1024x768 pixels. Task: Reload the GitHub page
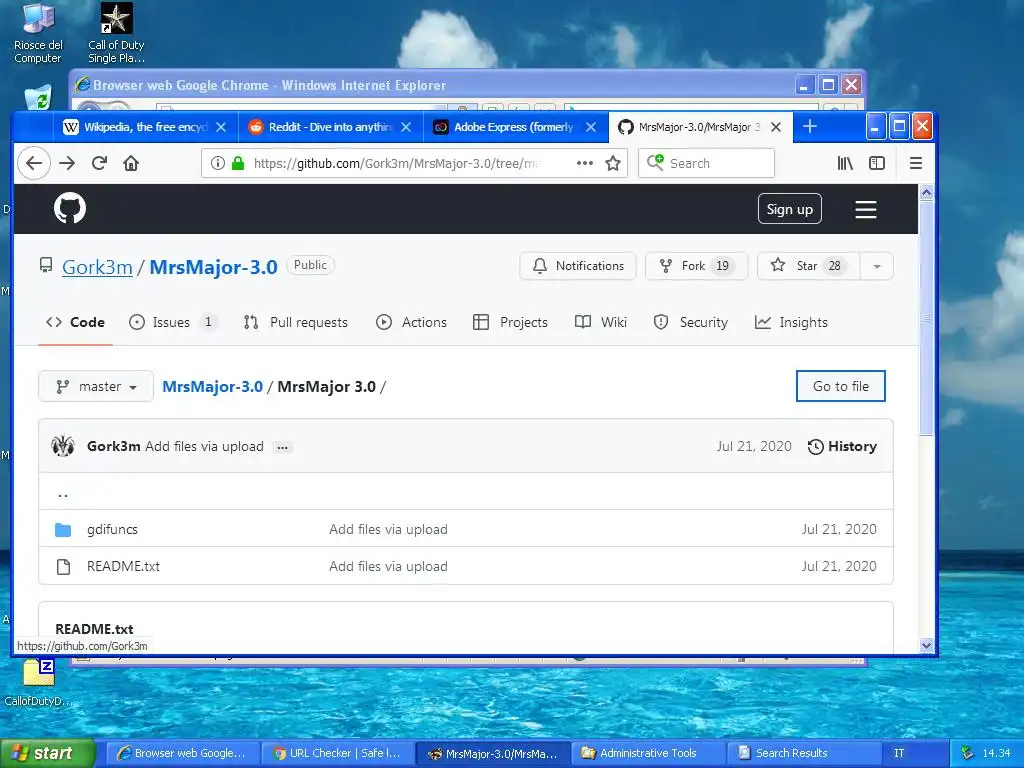[99, 163]
